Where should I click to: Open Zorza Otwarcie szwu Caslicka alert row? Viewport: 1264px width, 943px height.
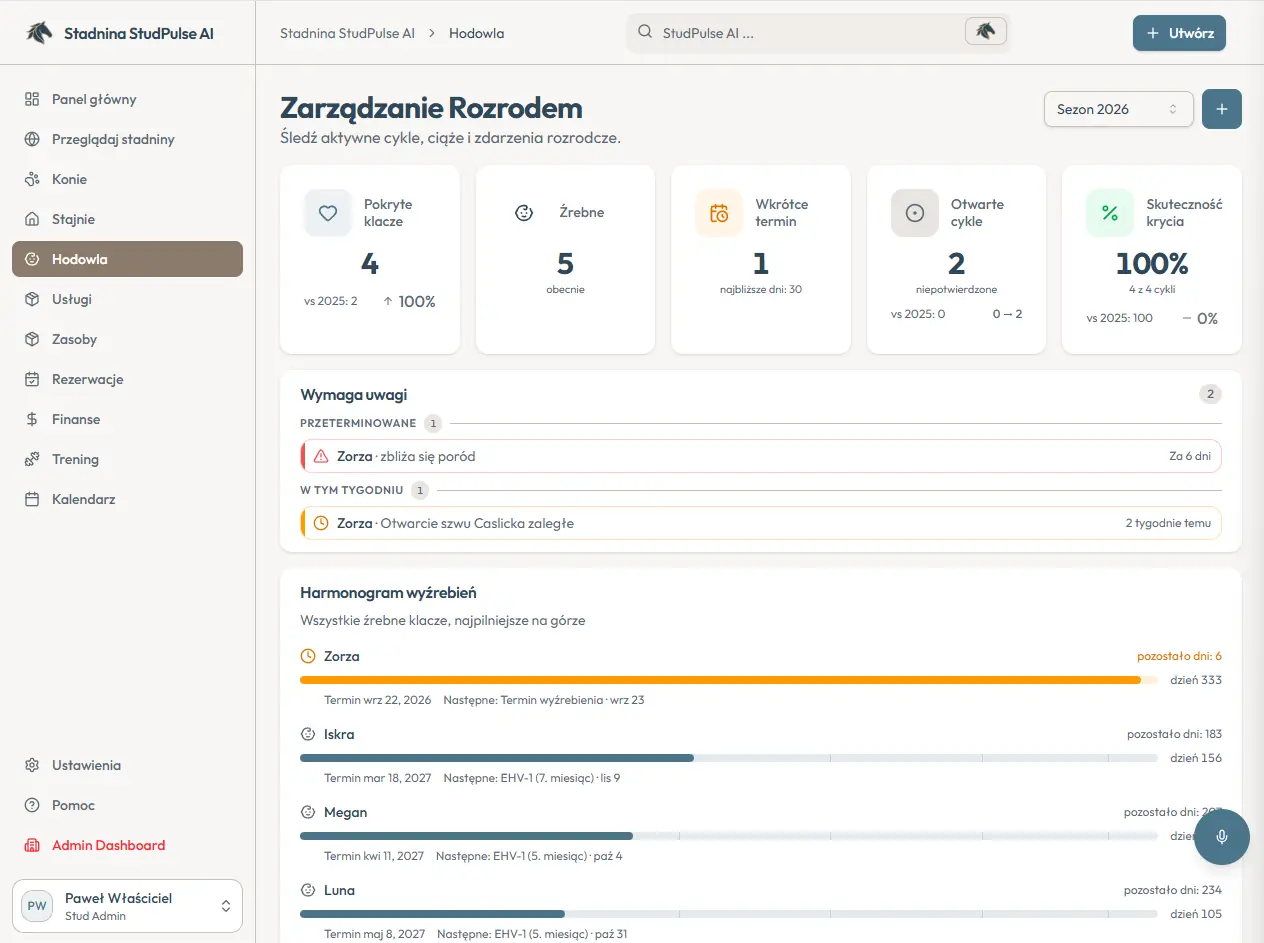761,523
